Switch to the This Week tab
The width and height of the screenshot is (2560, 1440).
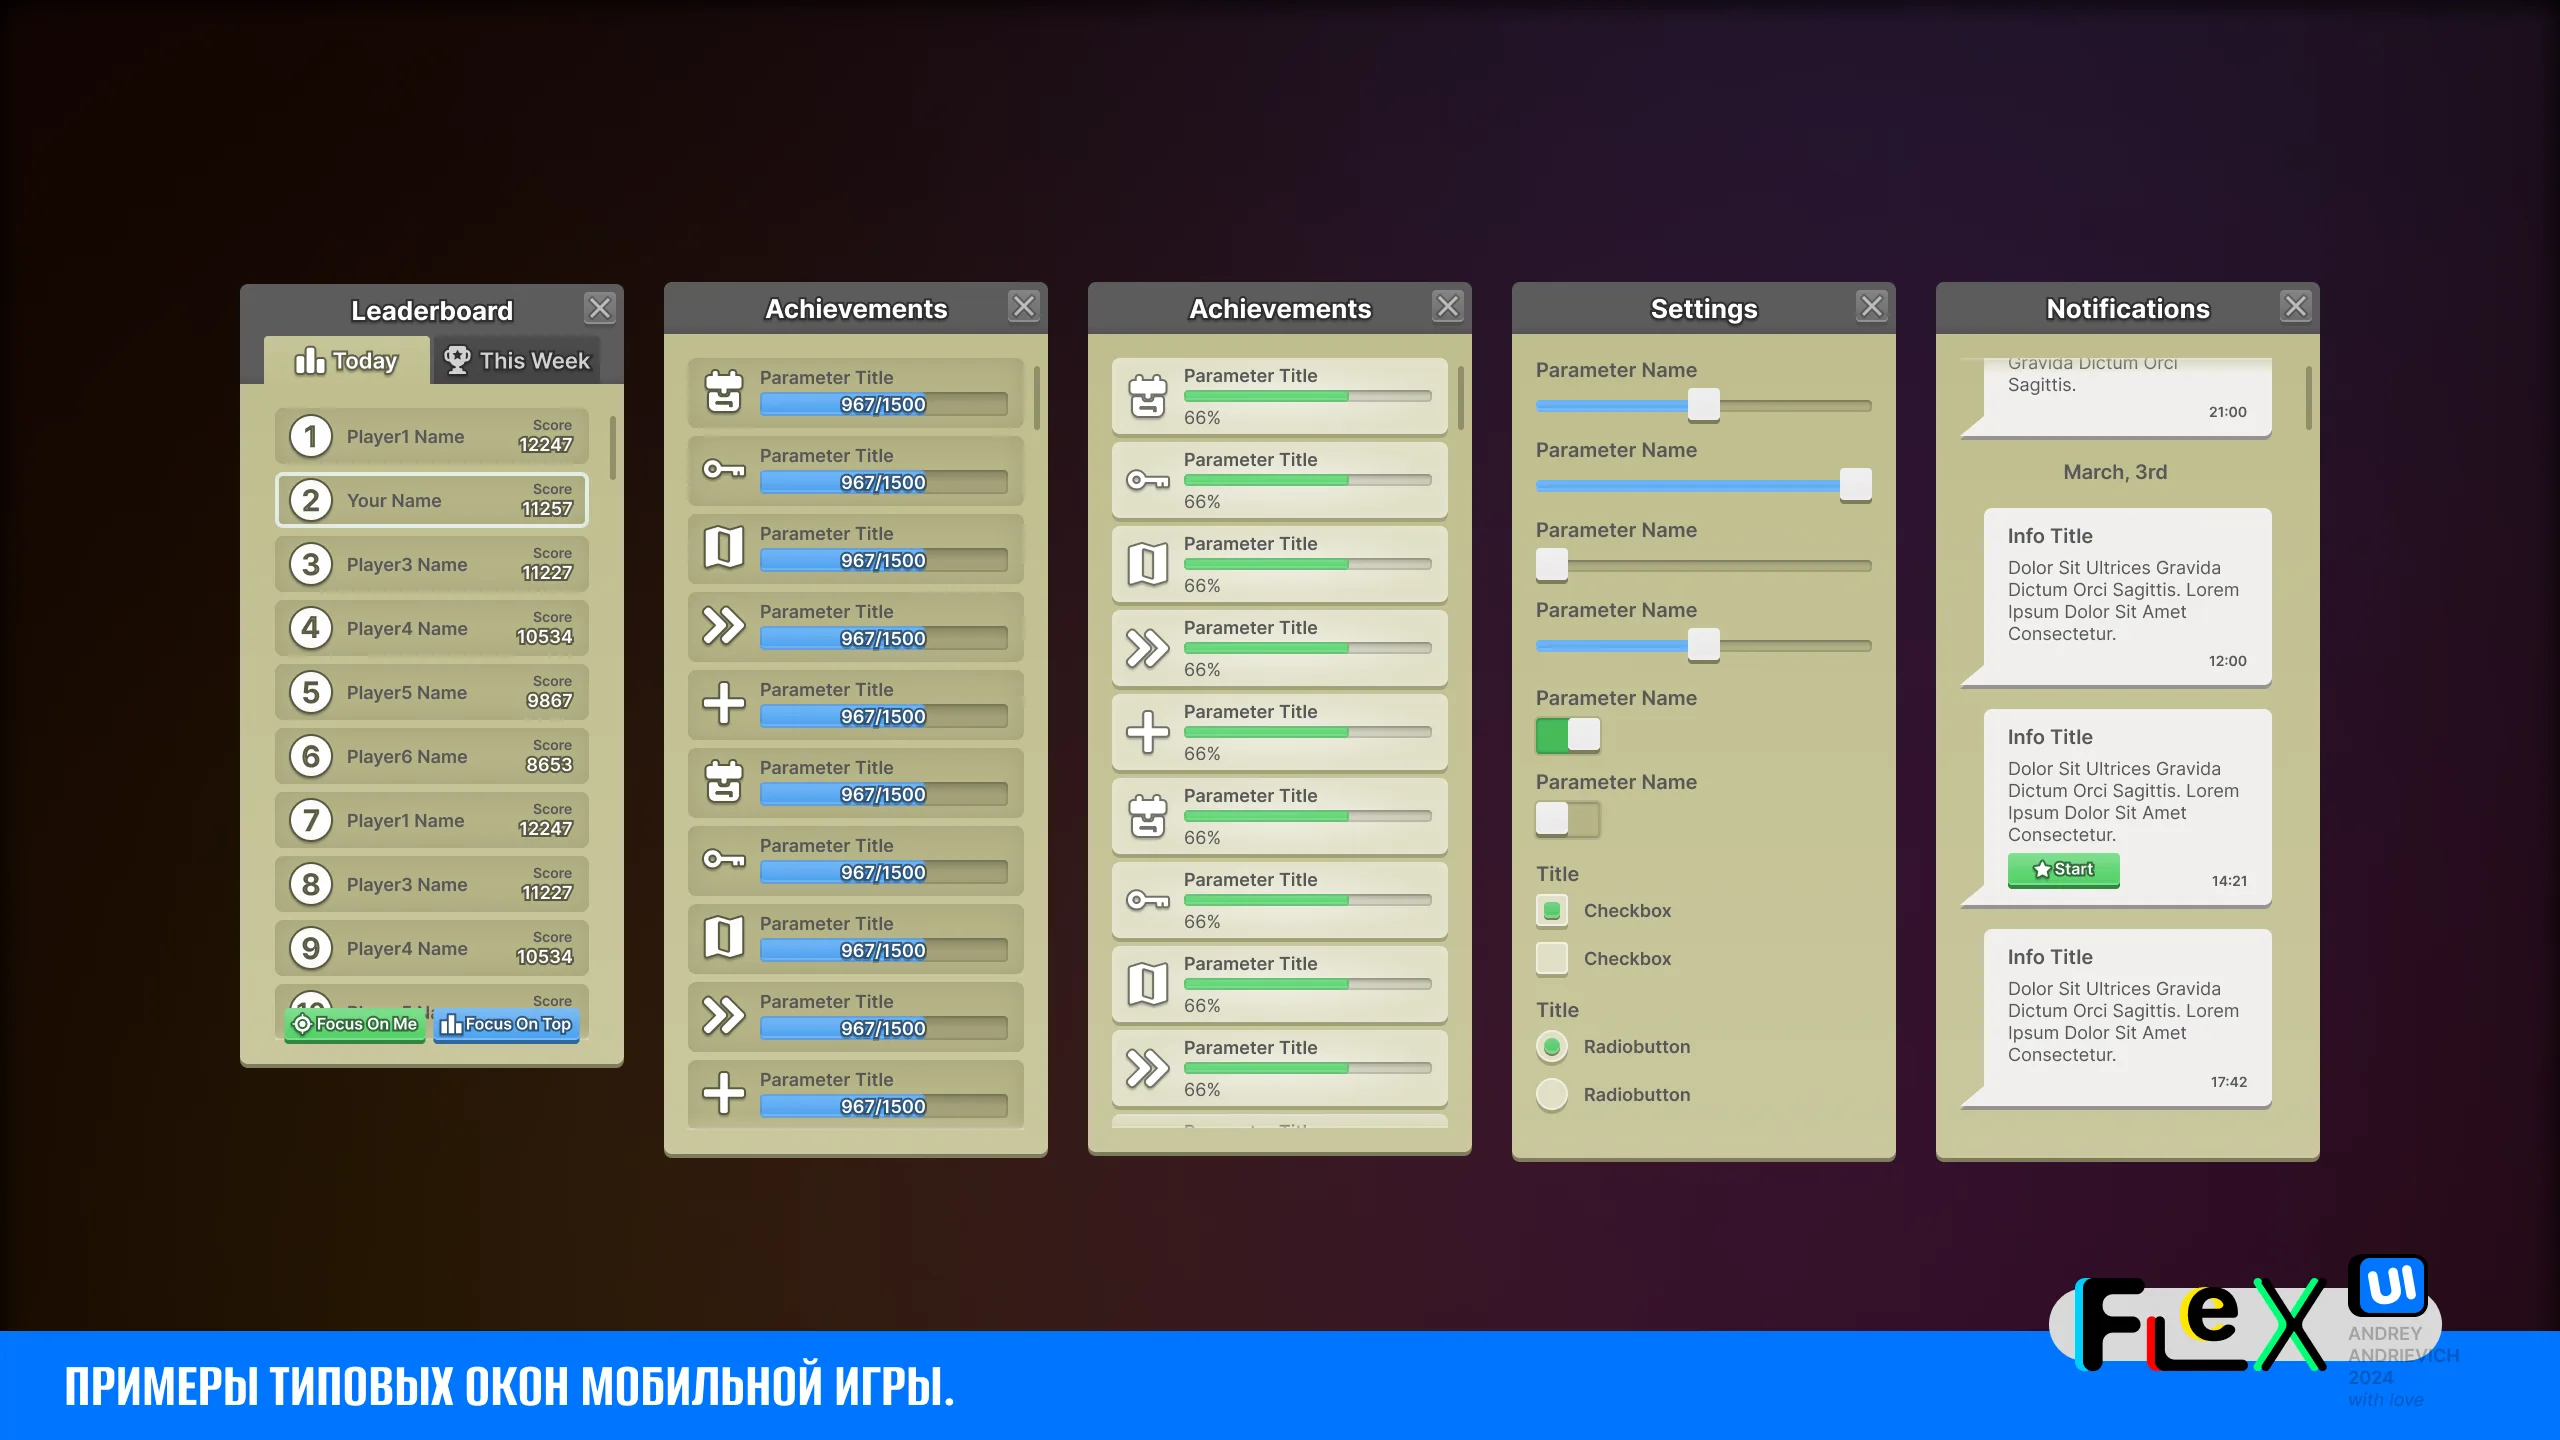[x=517, y=361]
